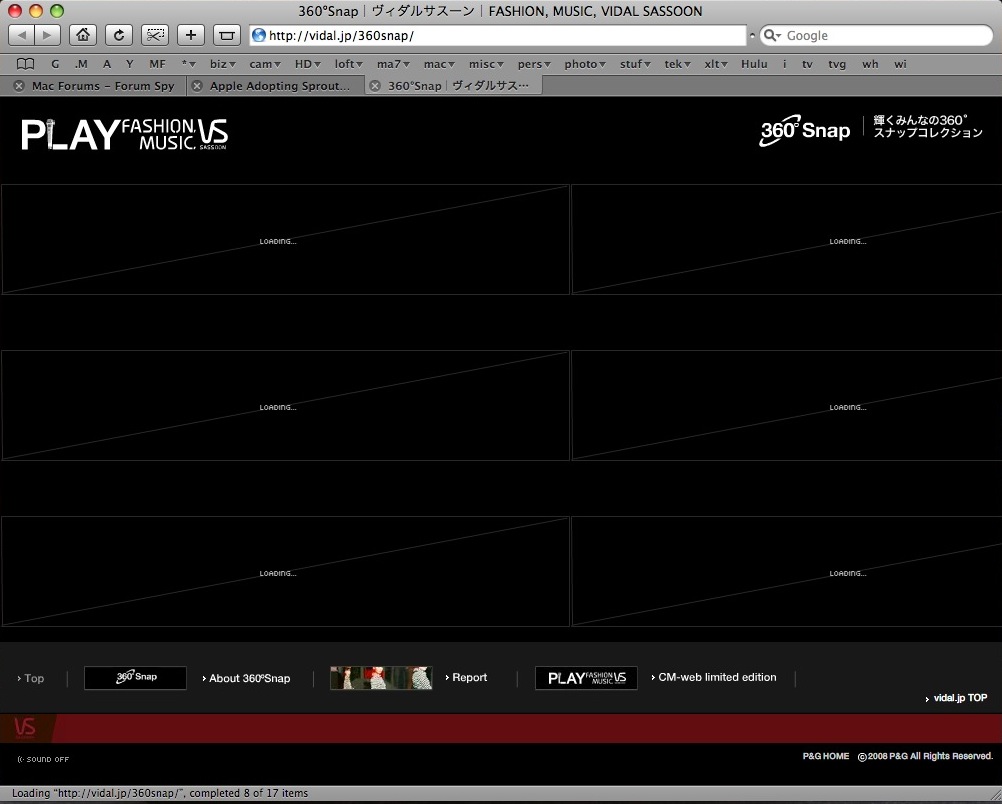
Task: Open About 360°Snap link
Action: 246,678
